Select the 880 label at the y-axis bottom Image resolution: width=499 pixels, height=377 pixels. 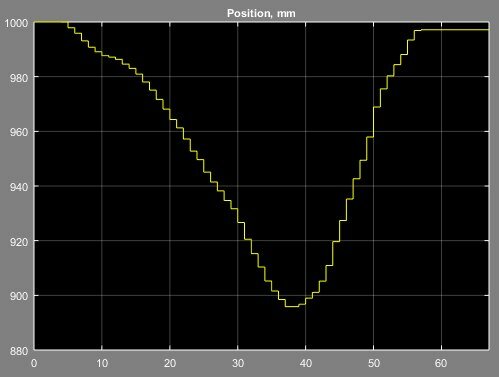(x=19, y=351)
